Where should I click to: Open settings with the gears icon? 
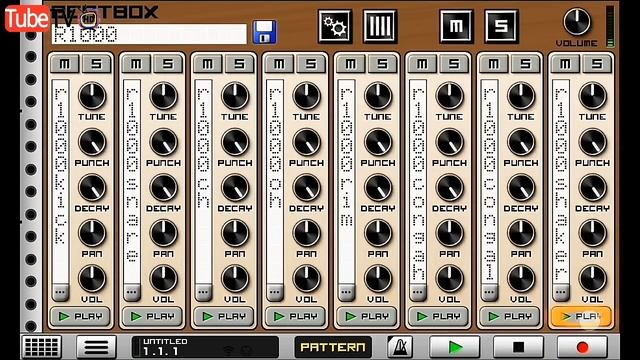(x=335, y=27)
